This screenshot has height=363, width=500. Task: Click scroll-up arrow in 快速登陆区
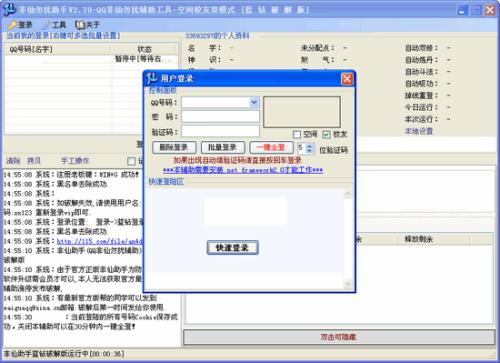click(x=348, y=195)
